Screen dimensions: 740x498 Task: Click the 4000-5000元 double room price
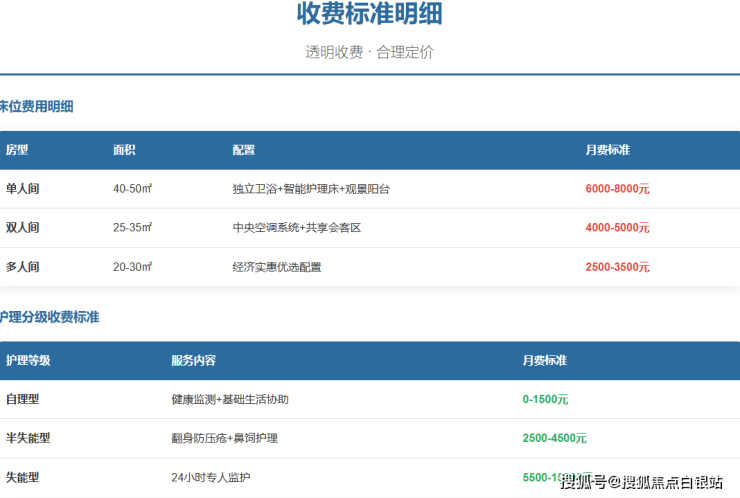[x=617, y=227]
